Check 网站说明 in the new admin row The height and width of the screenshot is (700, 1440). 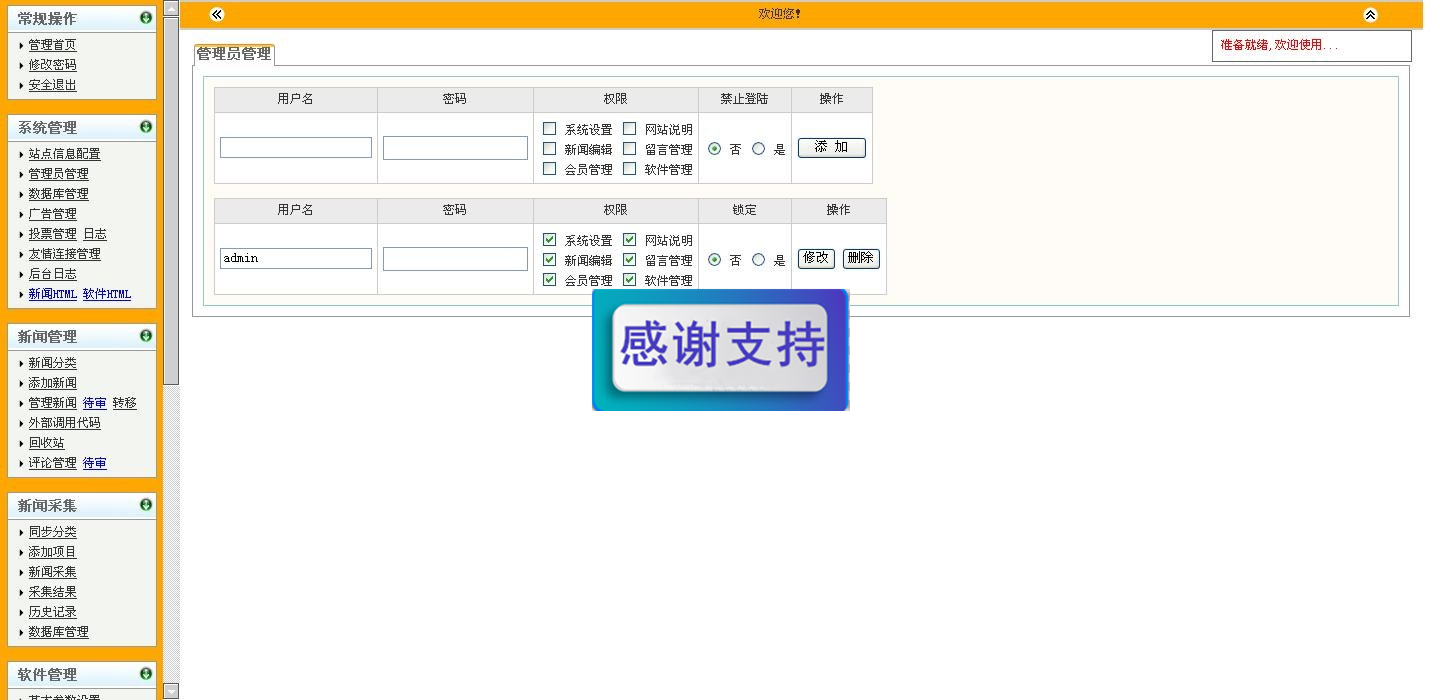coord(629,129)
